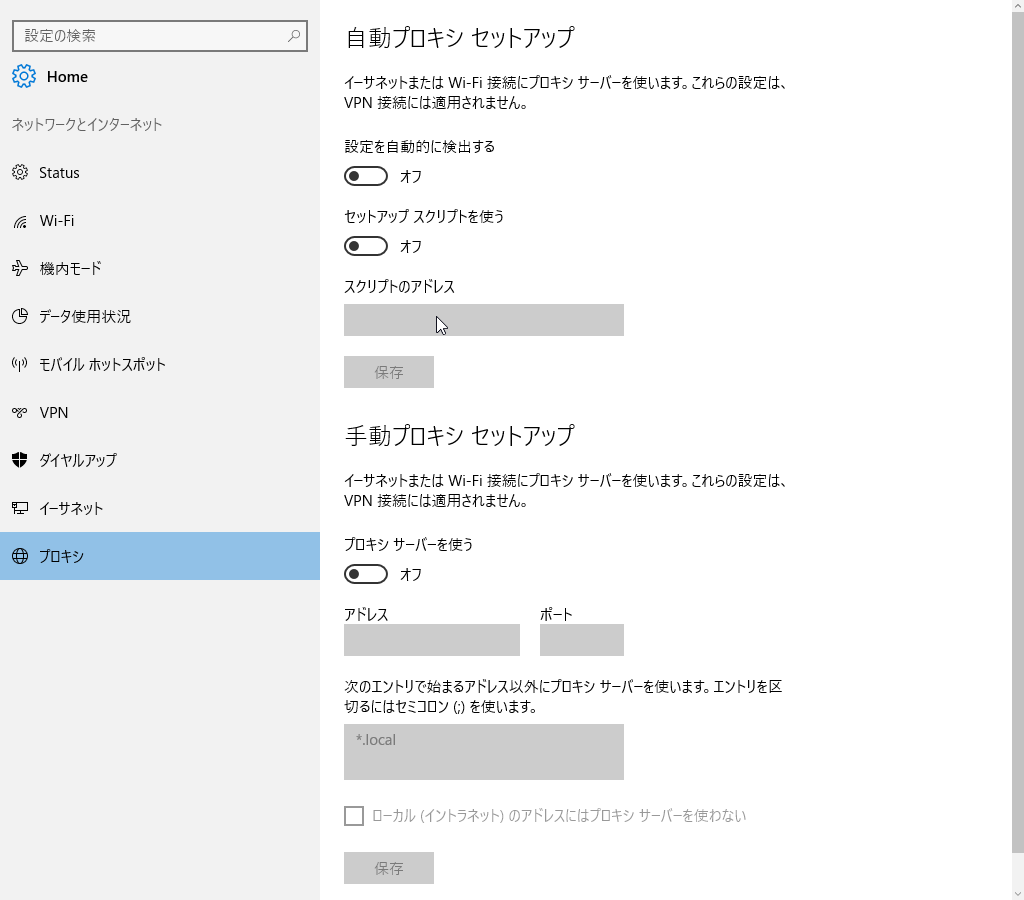Click the airplane icon for 機内モード
This screenshot has width=1024, height=900.
point(20,268)
